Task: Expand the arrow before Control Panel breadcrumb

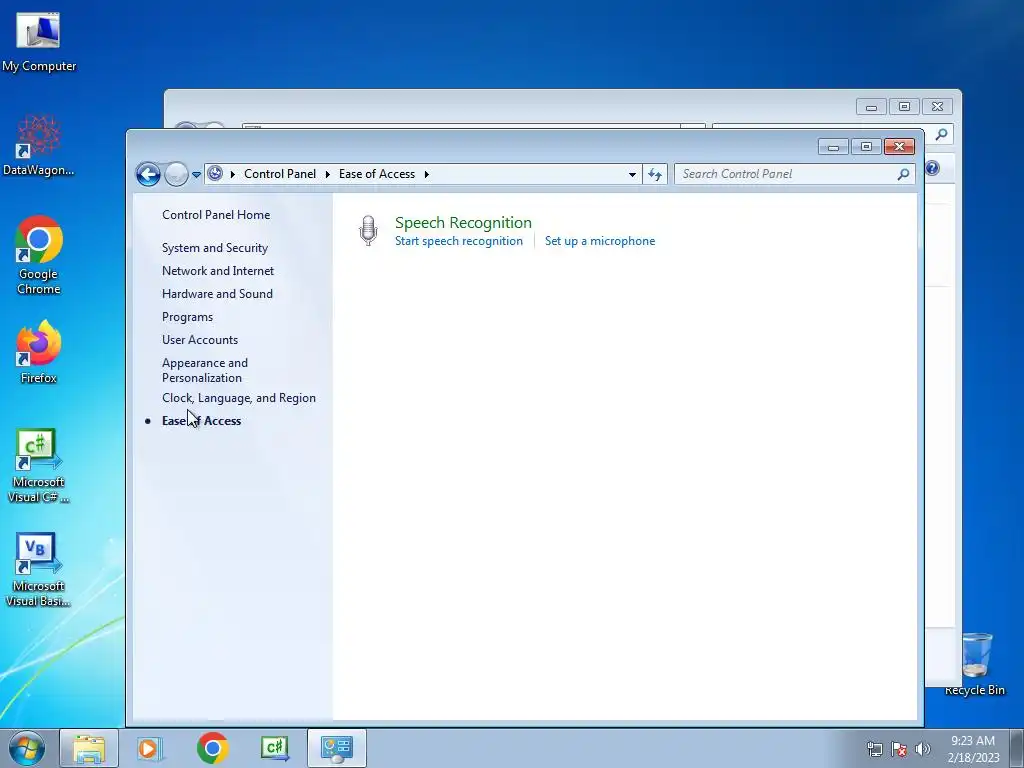Action: tap(232, 174)
